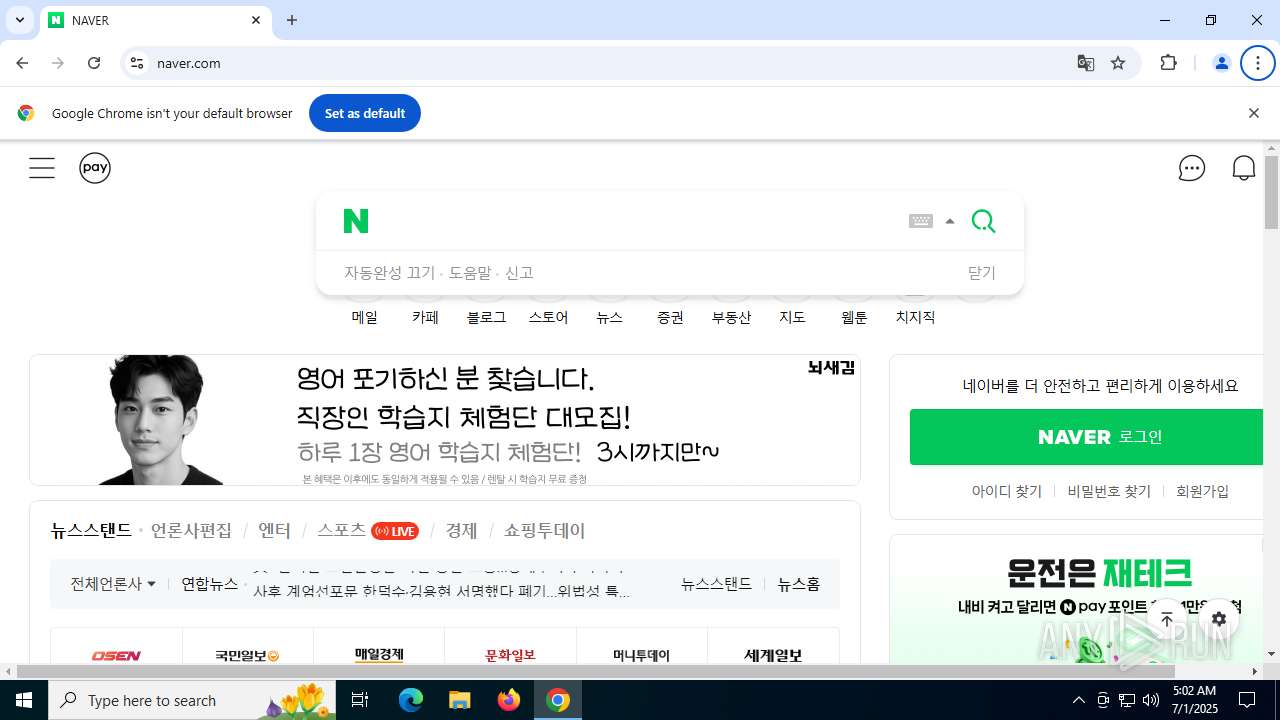Close the autocomplete panel with 닫기
This screenshot has width=1280, height=720.
coord(982,273)
